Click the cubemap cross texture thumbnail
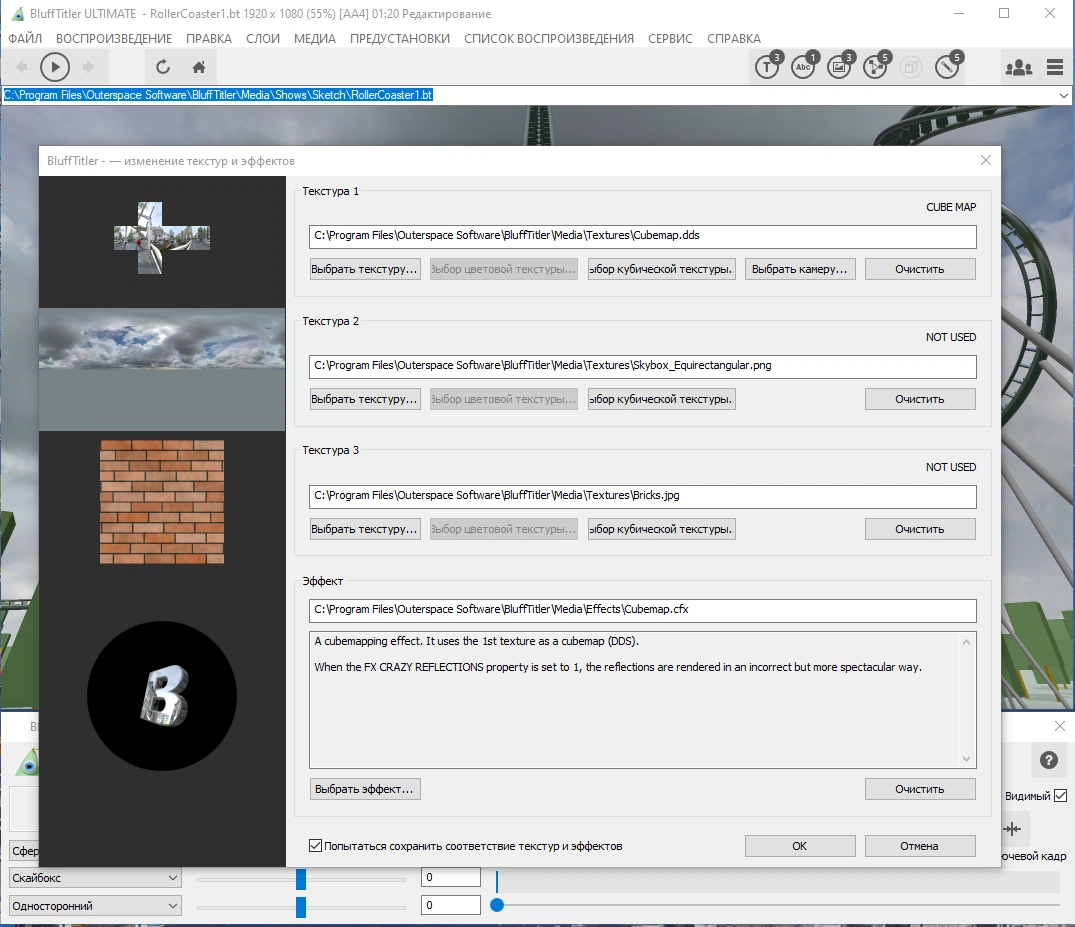Screen dimensions: 1075x927 [162, 238]
